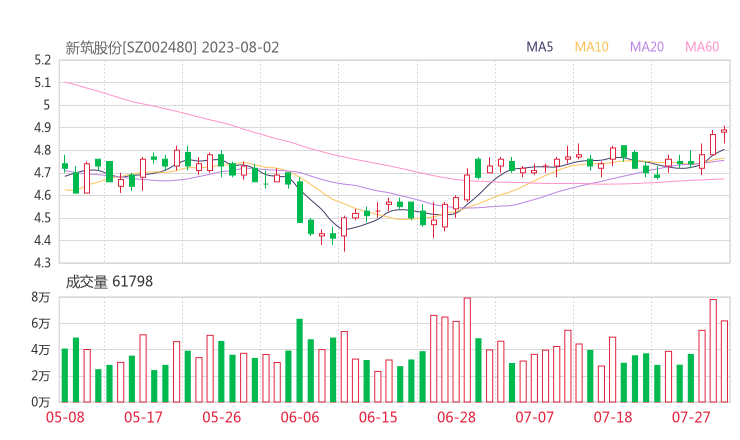Click the 5.2 price axis label
This screenshot has height=440, width=740.
coord(41,60)
